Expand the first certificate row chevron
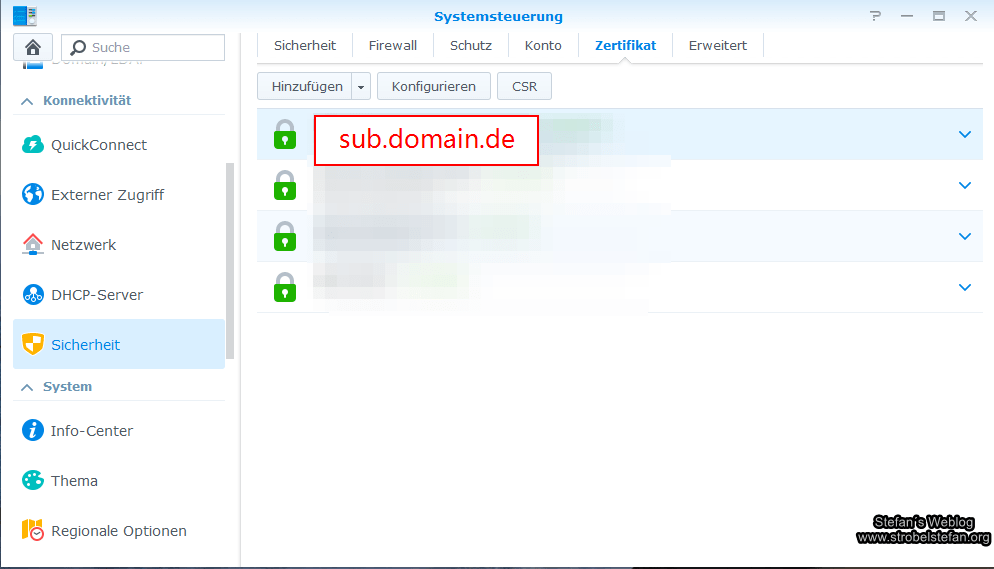Screen dimensions: 994x569 (965, 134)
